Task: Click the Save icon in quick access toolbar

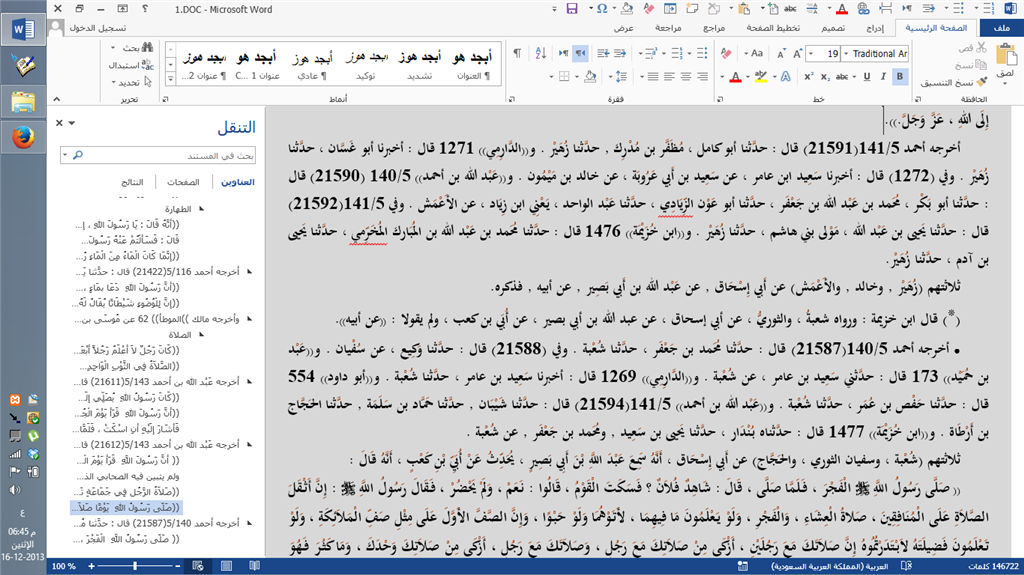Action: 572,8
